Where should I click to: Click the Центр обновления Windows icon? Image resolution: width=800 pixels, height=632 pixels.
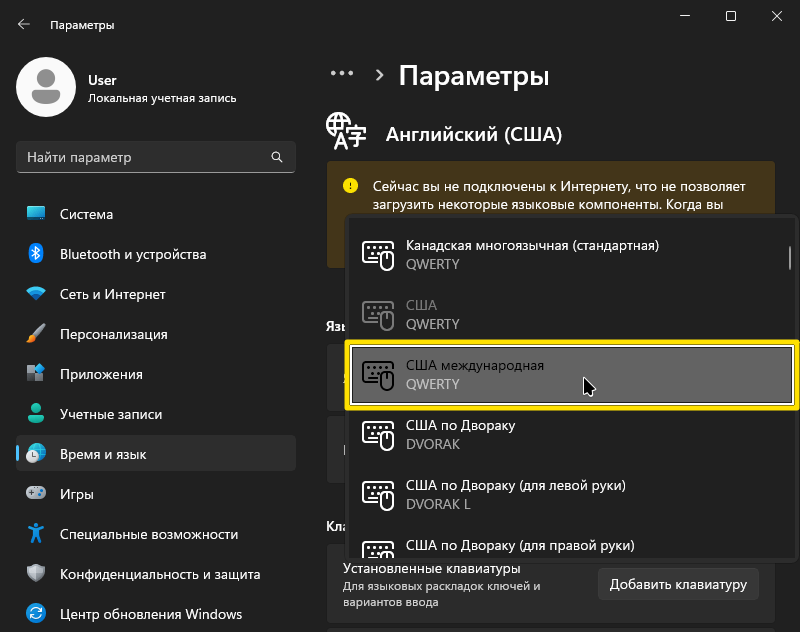pyautogui.click(x=36, y=614)
